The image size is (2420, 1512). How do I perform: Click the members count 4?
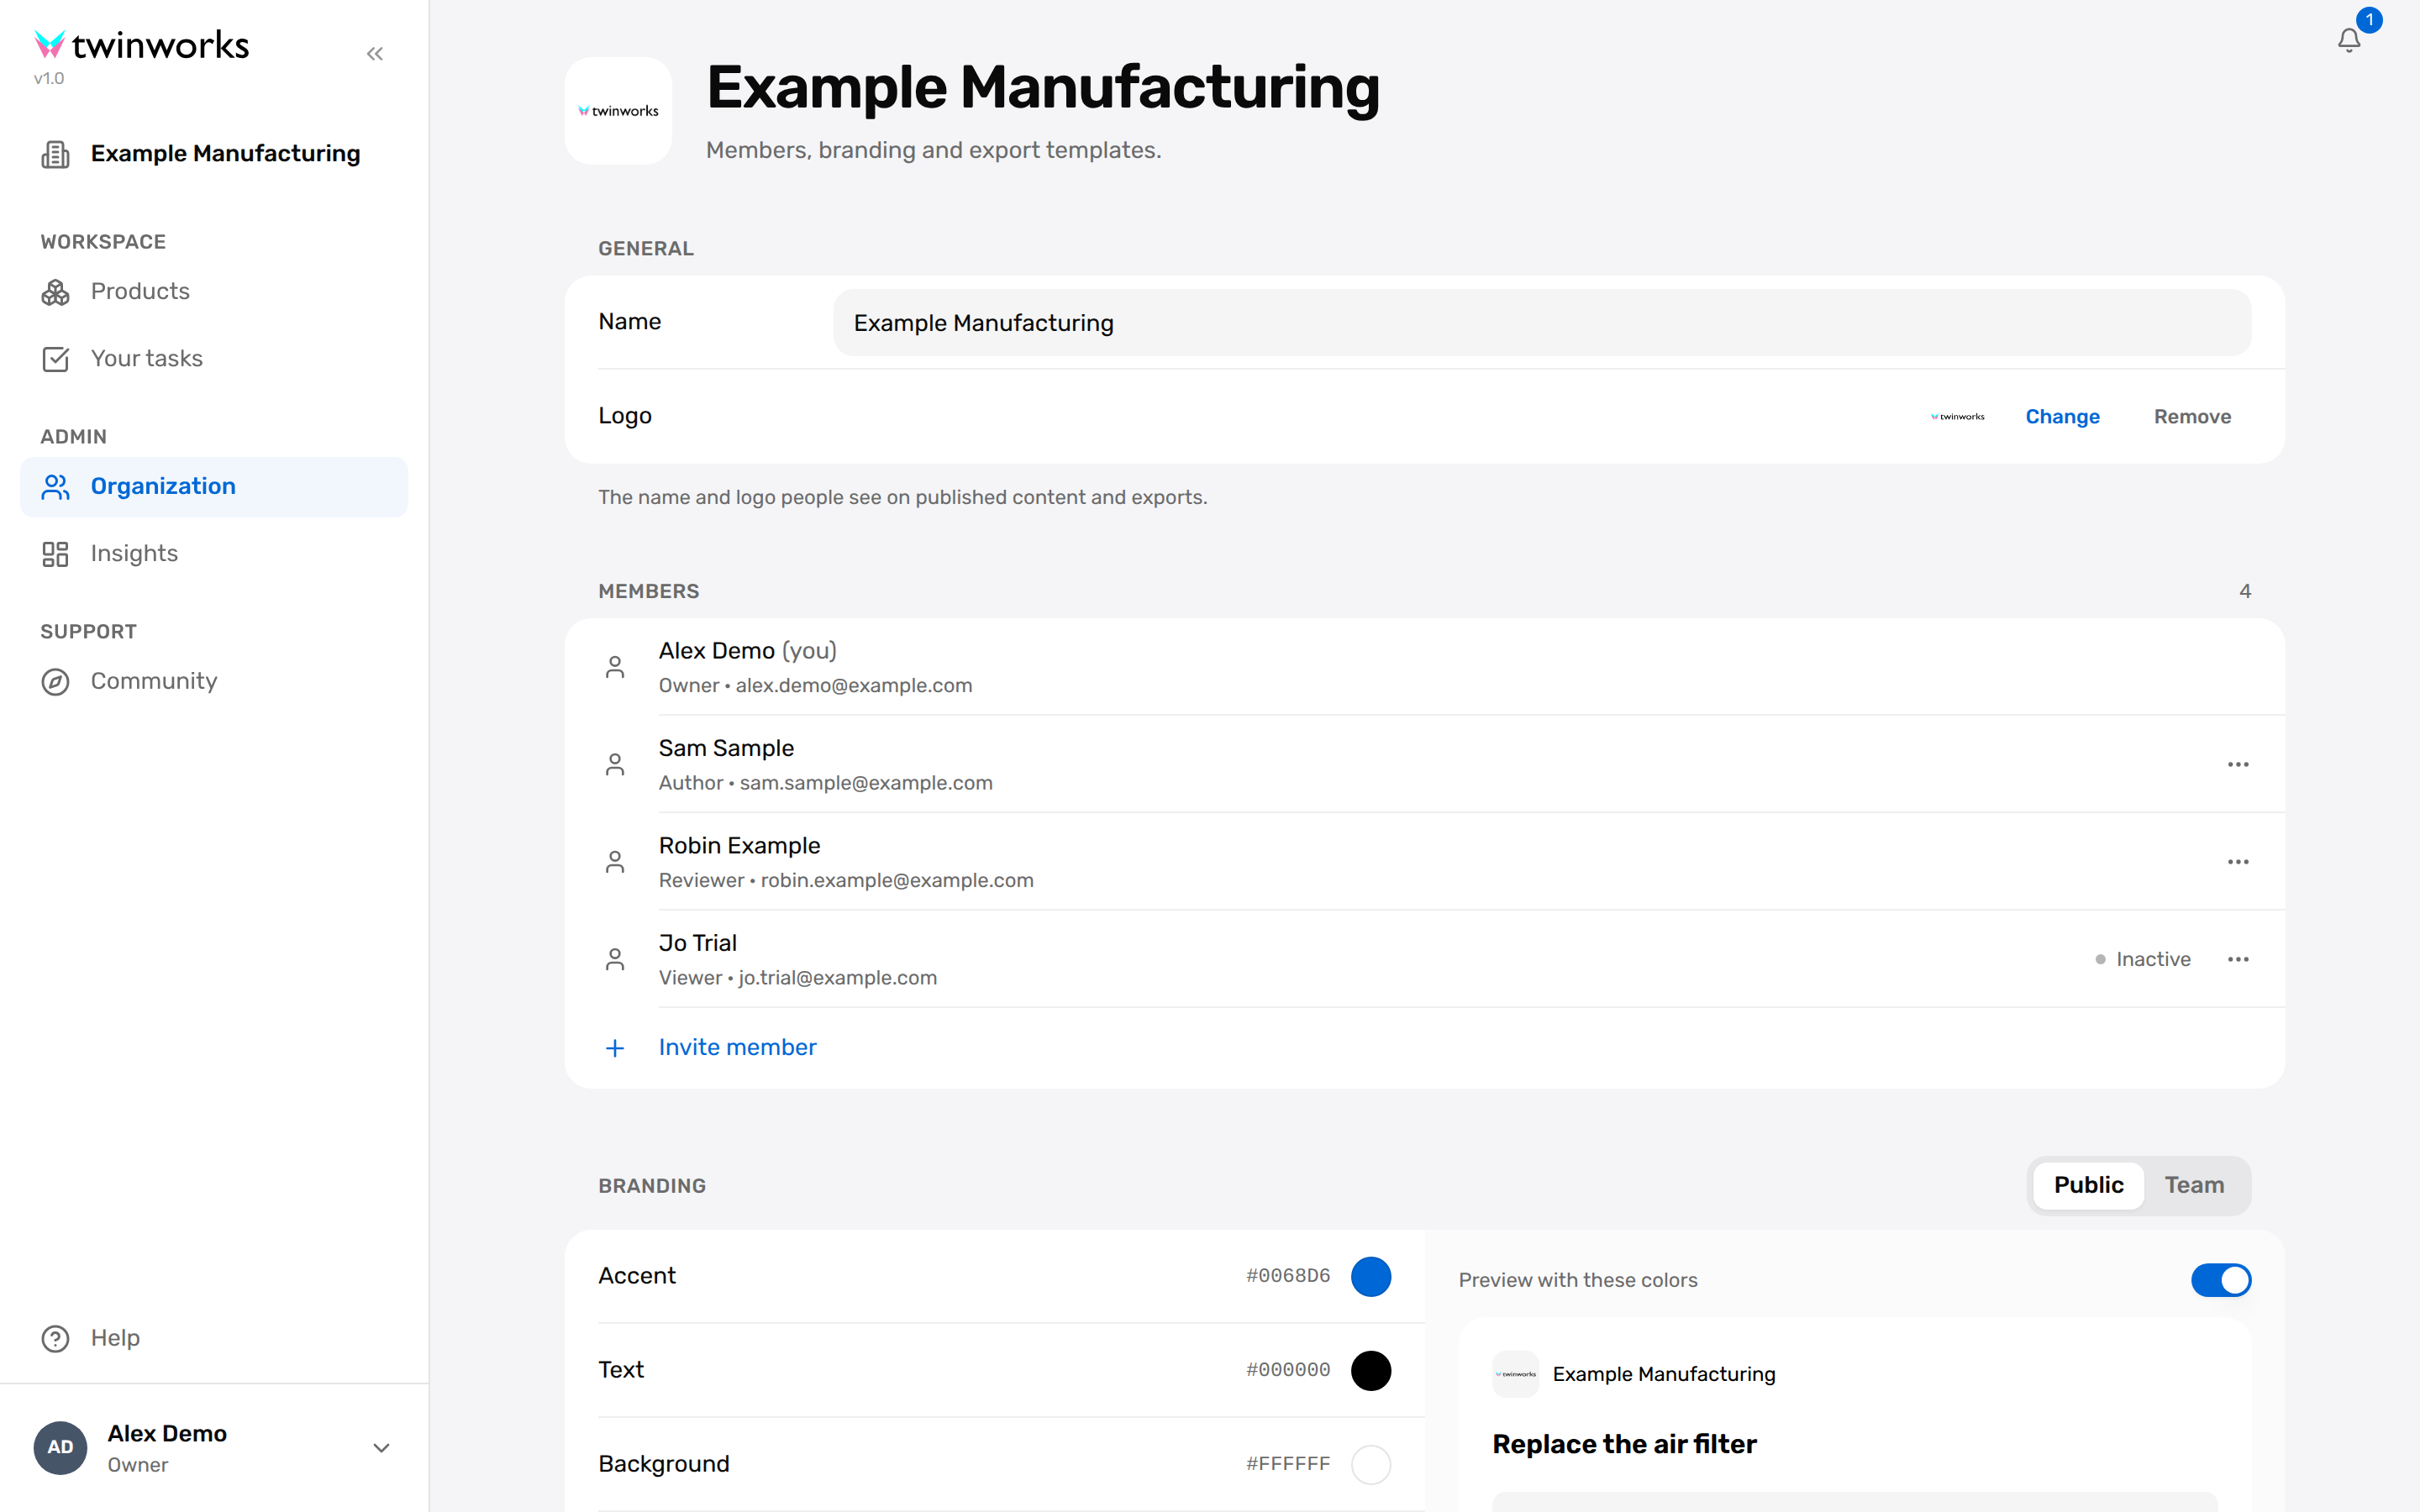click(x=2245, y=592)
